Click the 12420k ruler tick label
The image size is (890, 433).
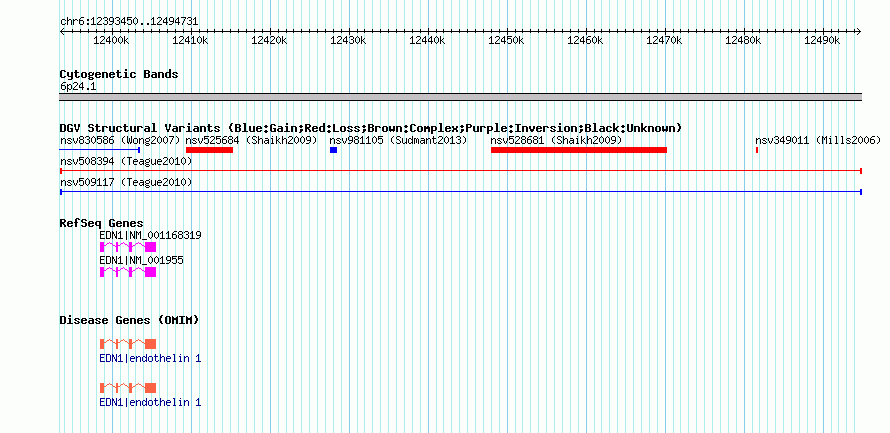pyautogui.click(x=270, y=40)
